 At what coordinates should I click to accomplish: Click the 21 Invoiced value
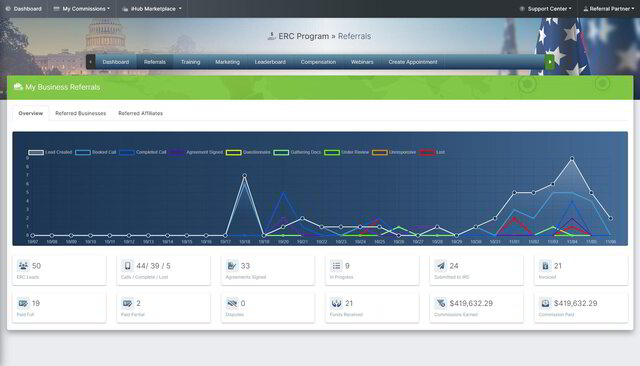point(558,266)
